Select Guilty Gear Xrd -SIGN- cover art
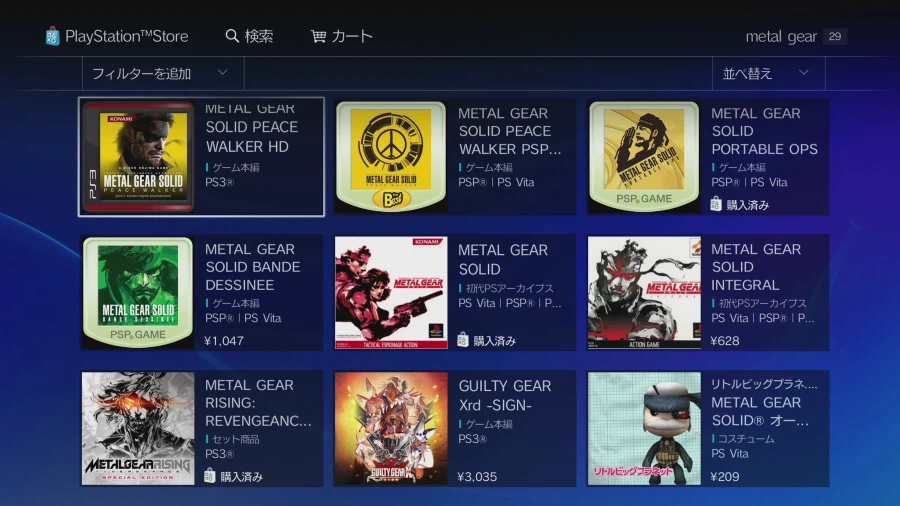This screenshot has height=506, width=900. coord(391,429)
